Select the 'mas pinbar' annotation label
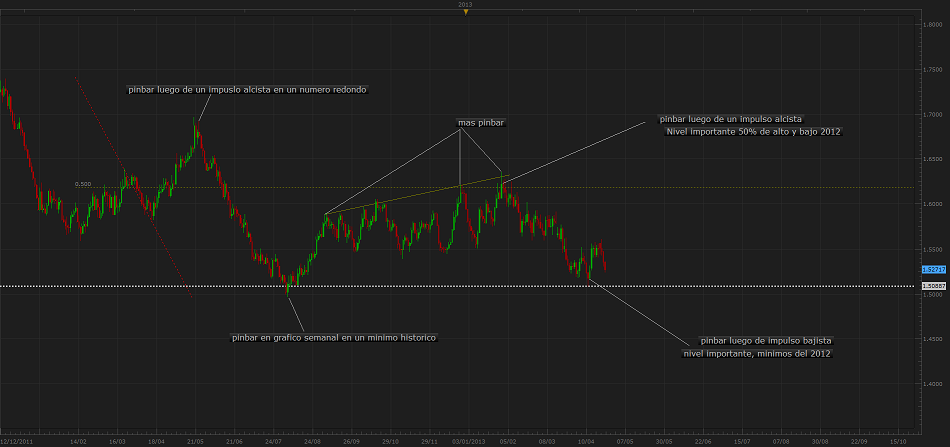Viewport: 950px width, 447px height. [482, 124]
